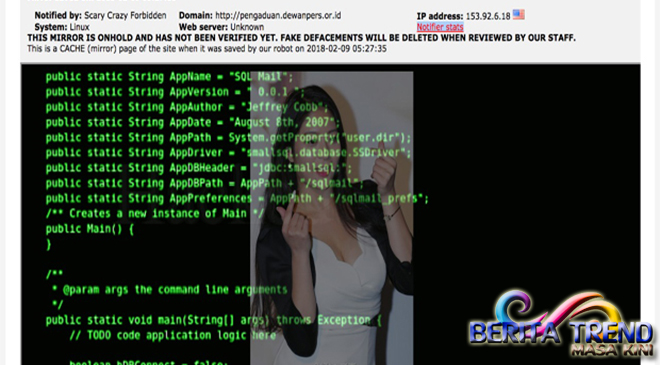The image size is (660, 365).
Task: Click the AppAuthor Jeffrey Cobb code line
Action: (x=186, y=107)
